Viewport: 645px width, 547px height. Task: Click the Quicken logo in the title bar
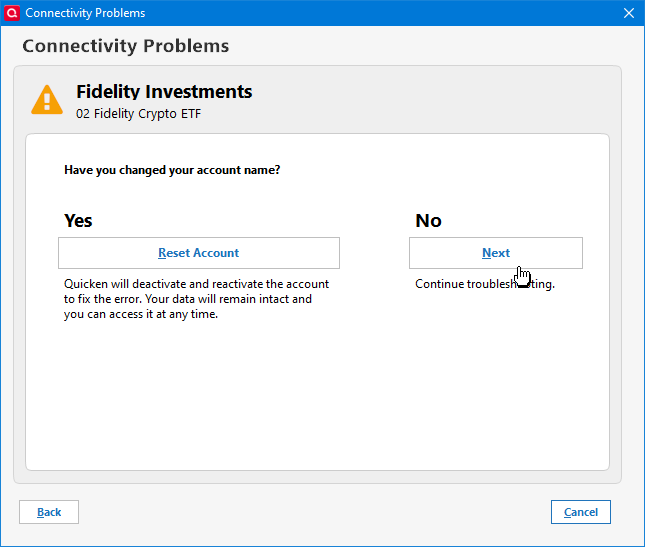(12, 13)
